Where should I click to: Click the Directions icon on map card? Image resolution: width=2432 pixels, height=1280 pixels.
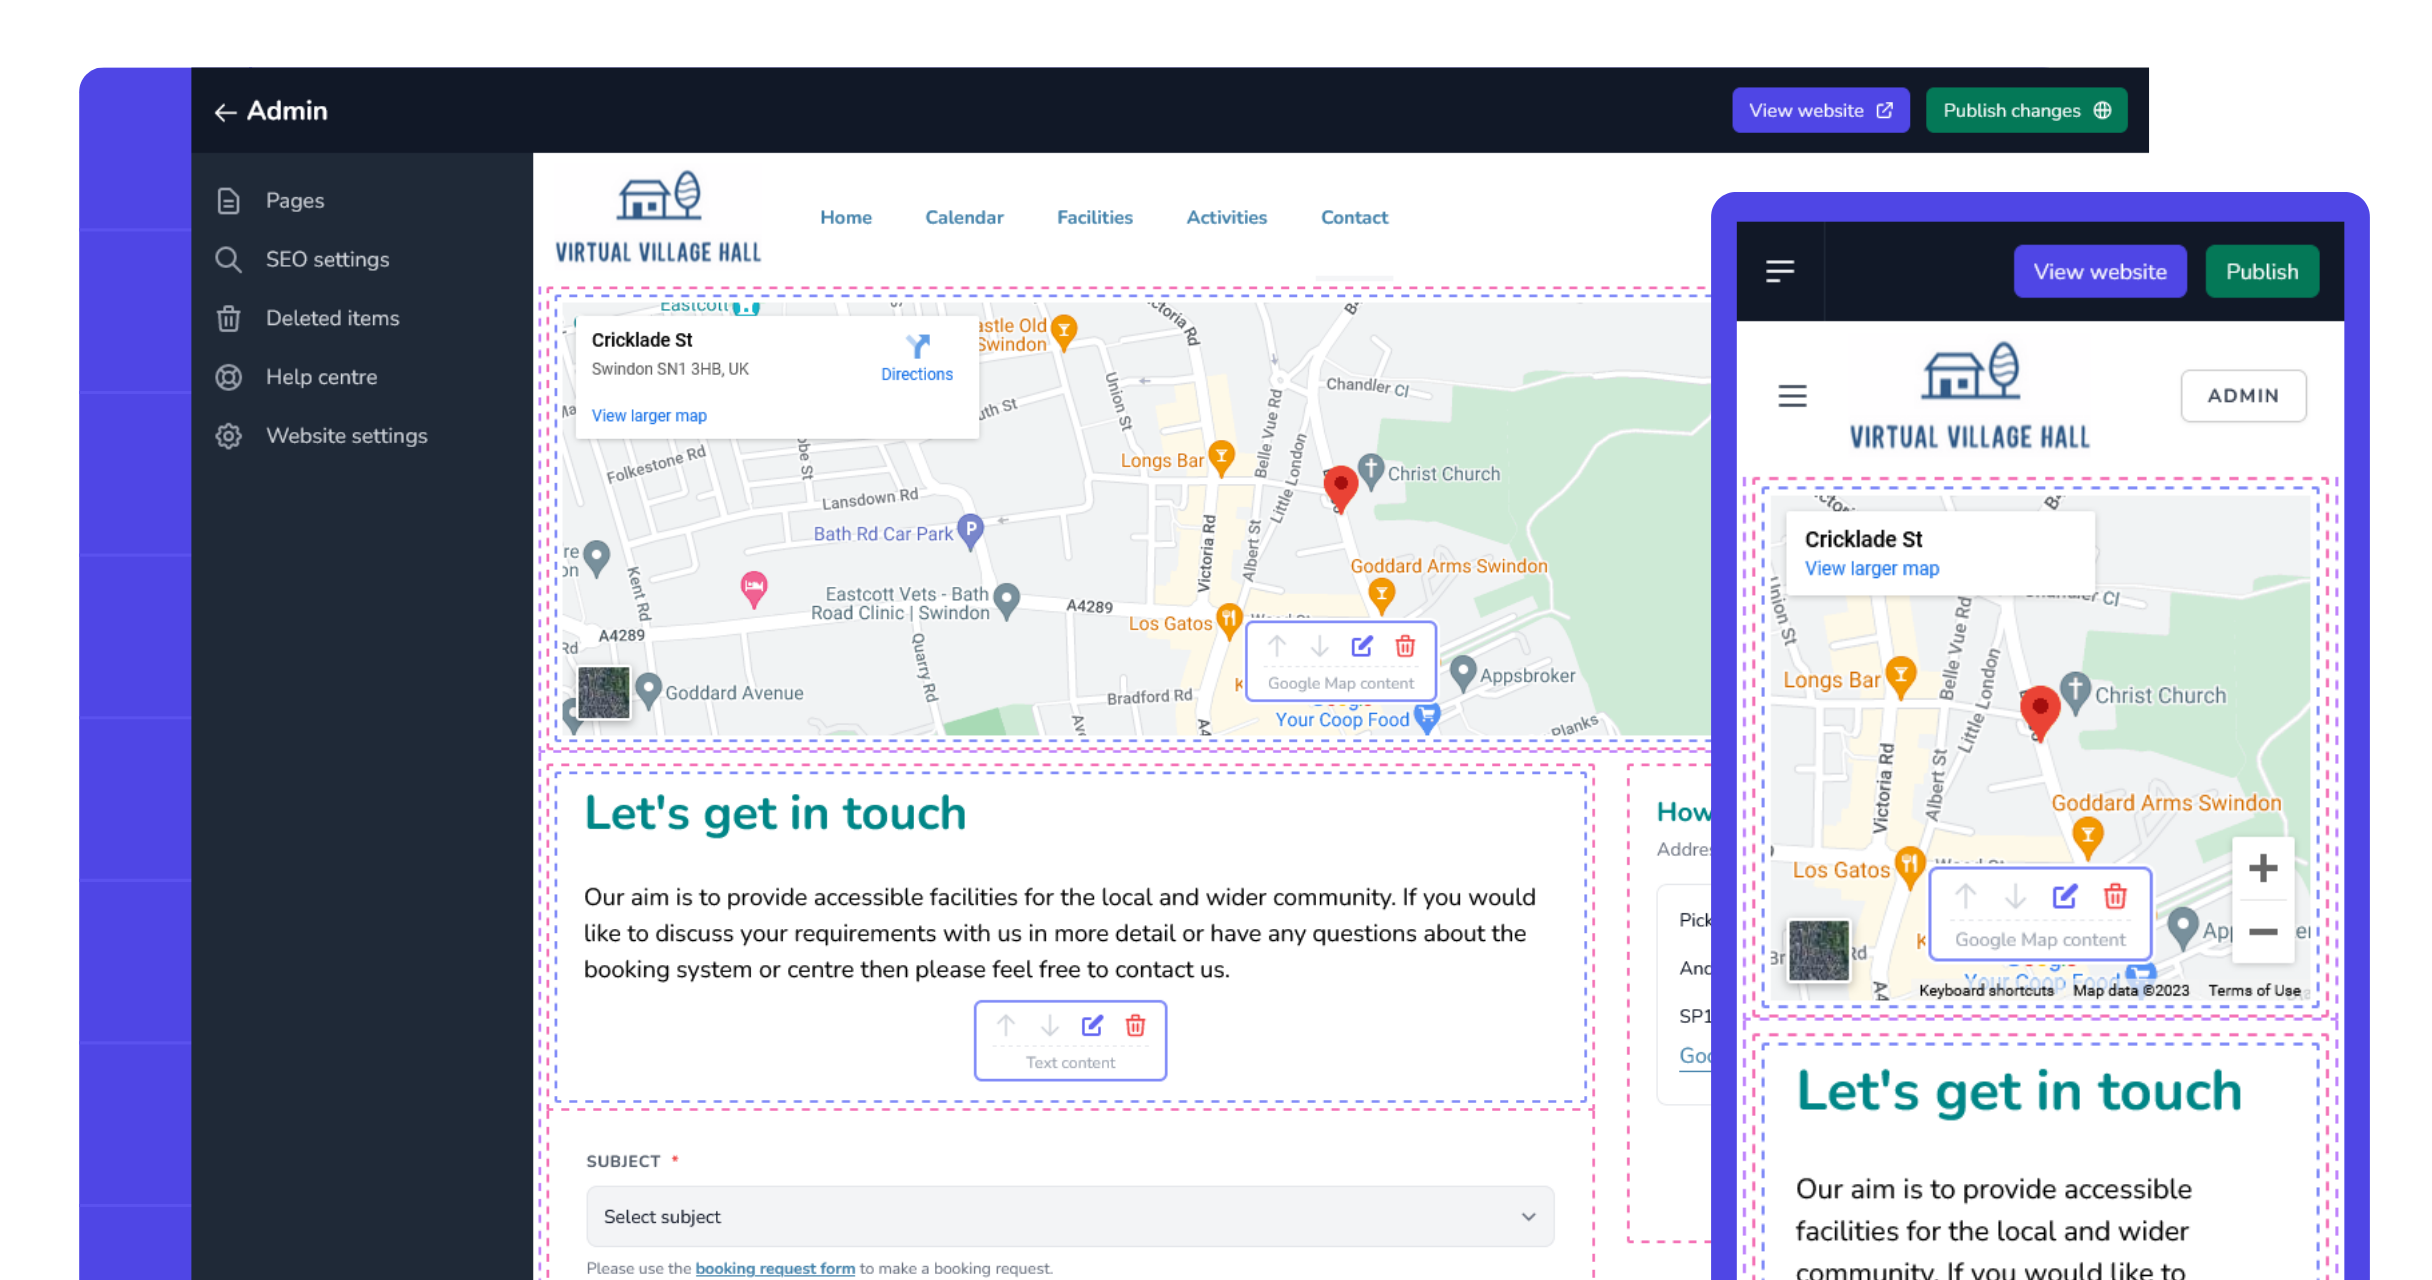click(917, 347)
